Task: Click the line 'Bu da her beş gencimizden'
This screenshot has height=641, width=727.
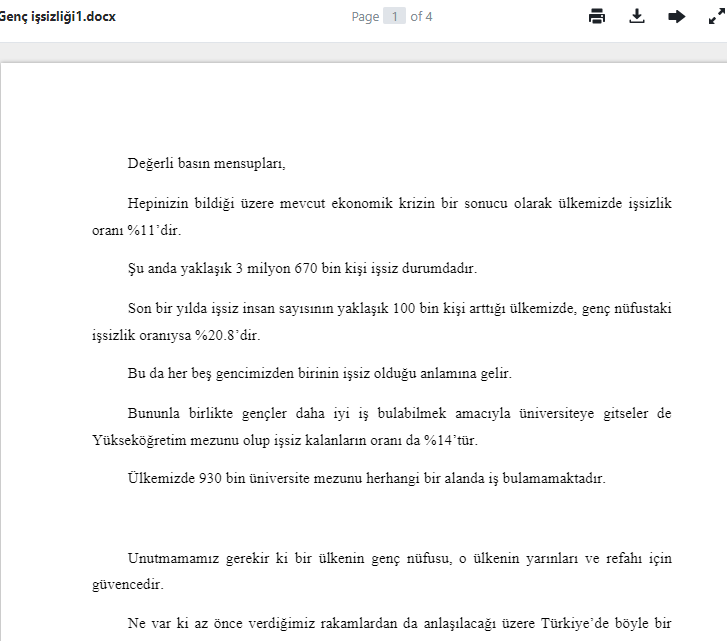Action: point(319,374)
